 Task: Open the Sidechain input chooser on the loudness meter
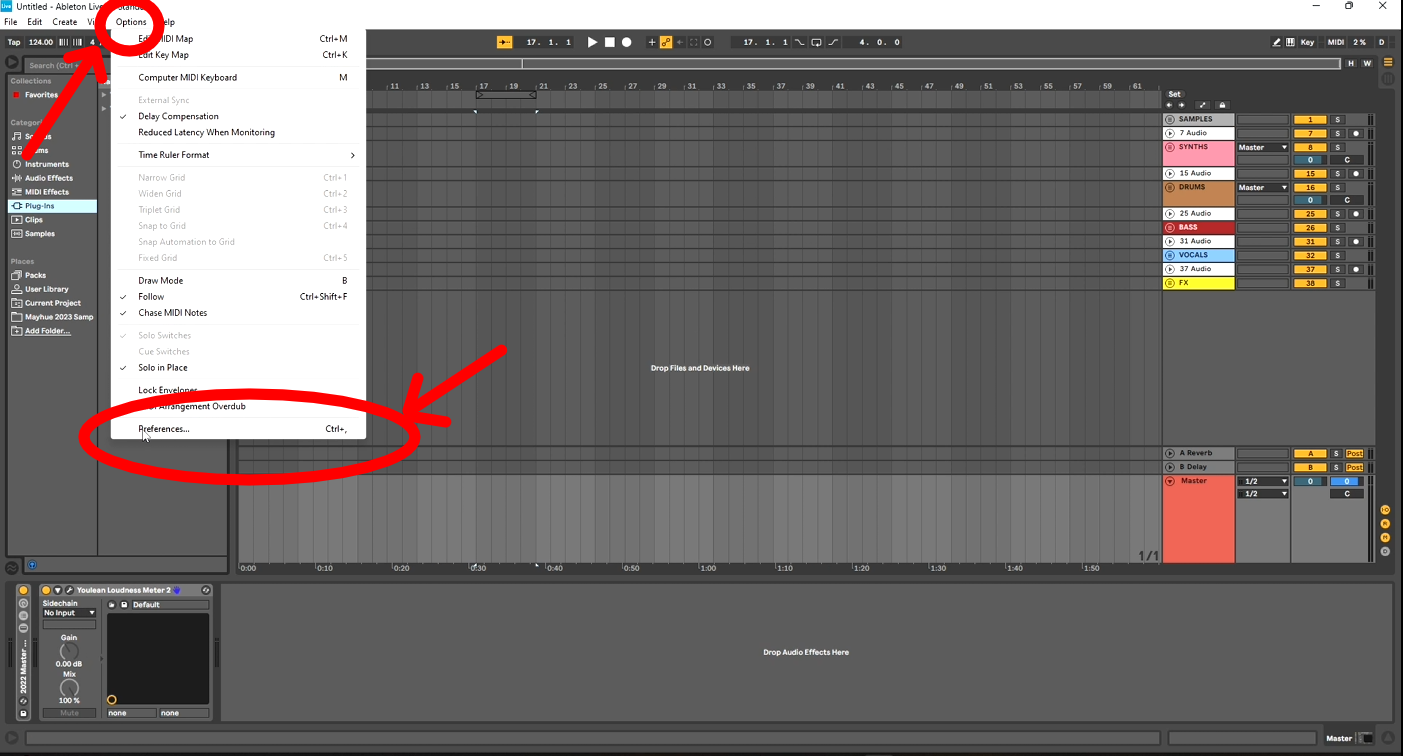[68, 612]
